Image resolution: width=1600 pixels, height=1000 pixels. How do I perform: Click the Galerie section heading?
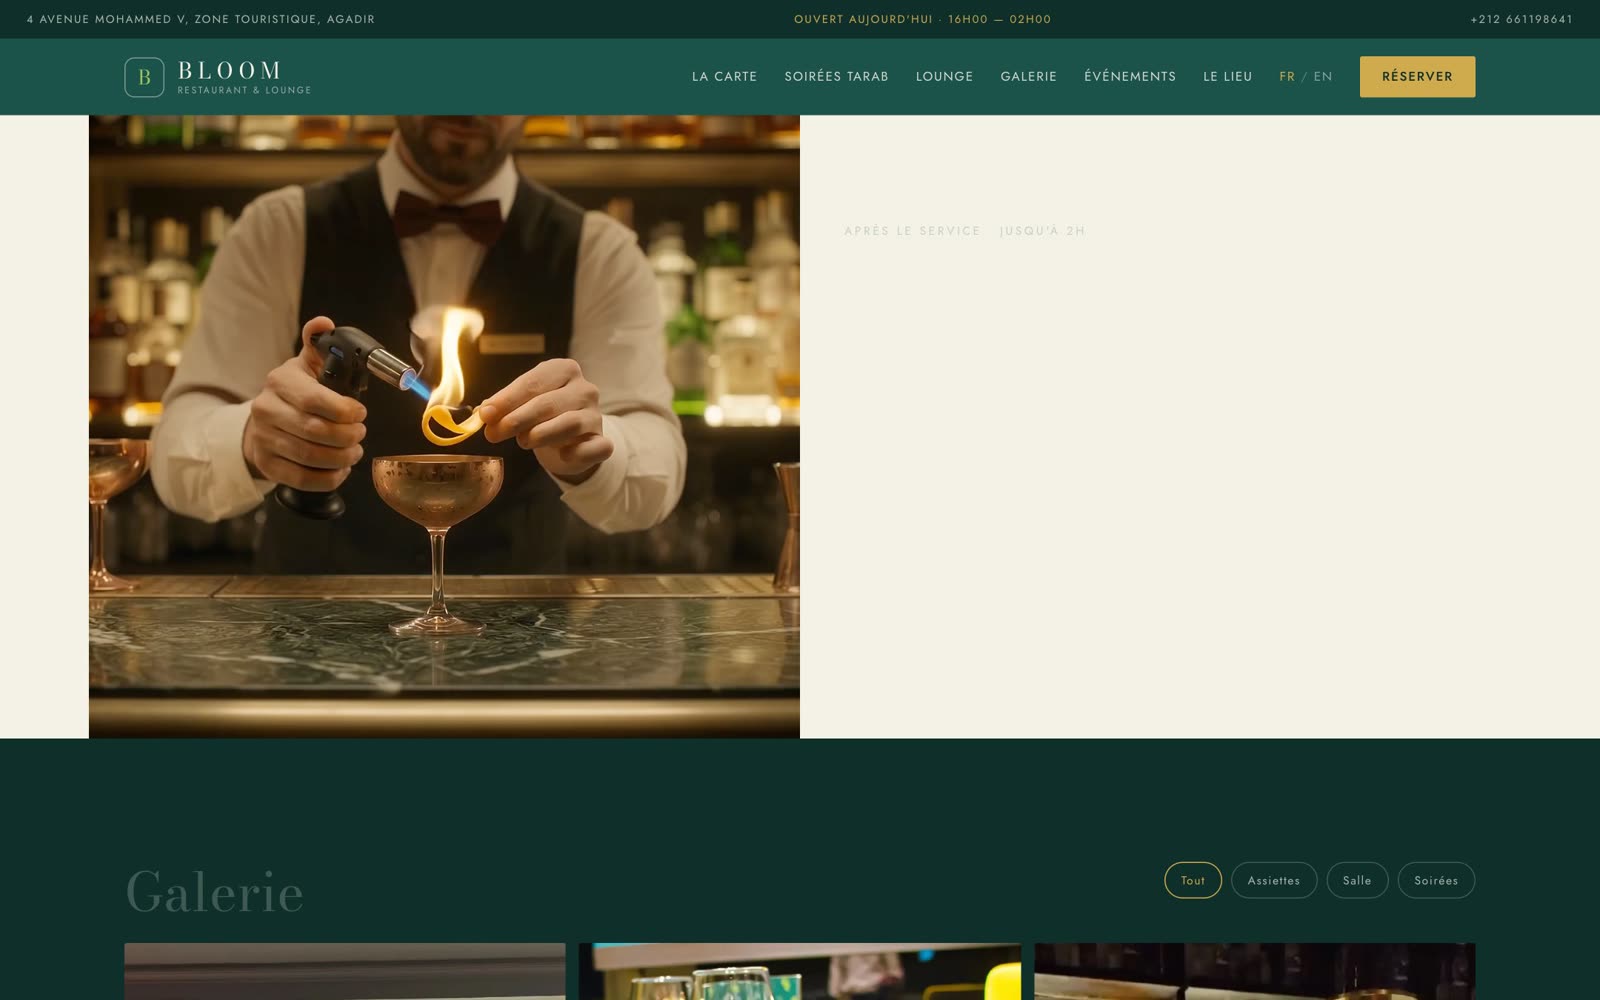(x=214, y=891)
